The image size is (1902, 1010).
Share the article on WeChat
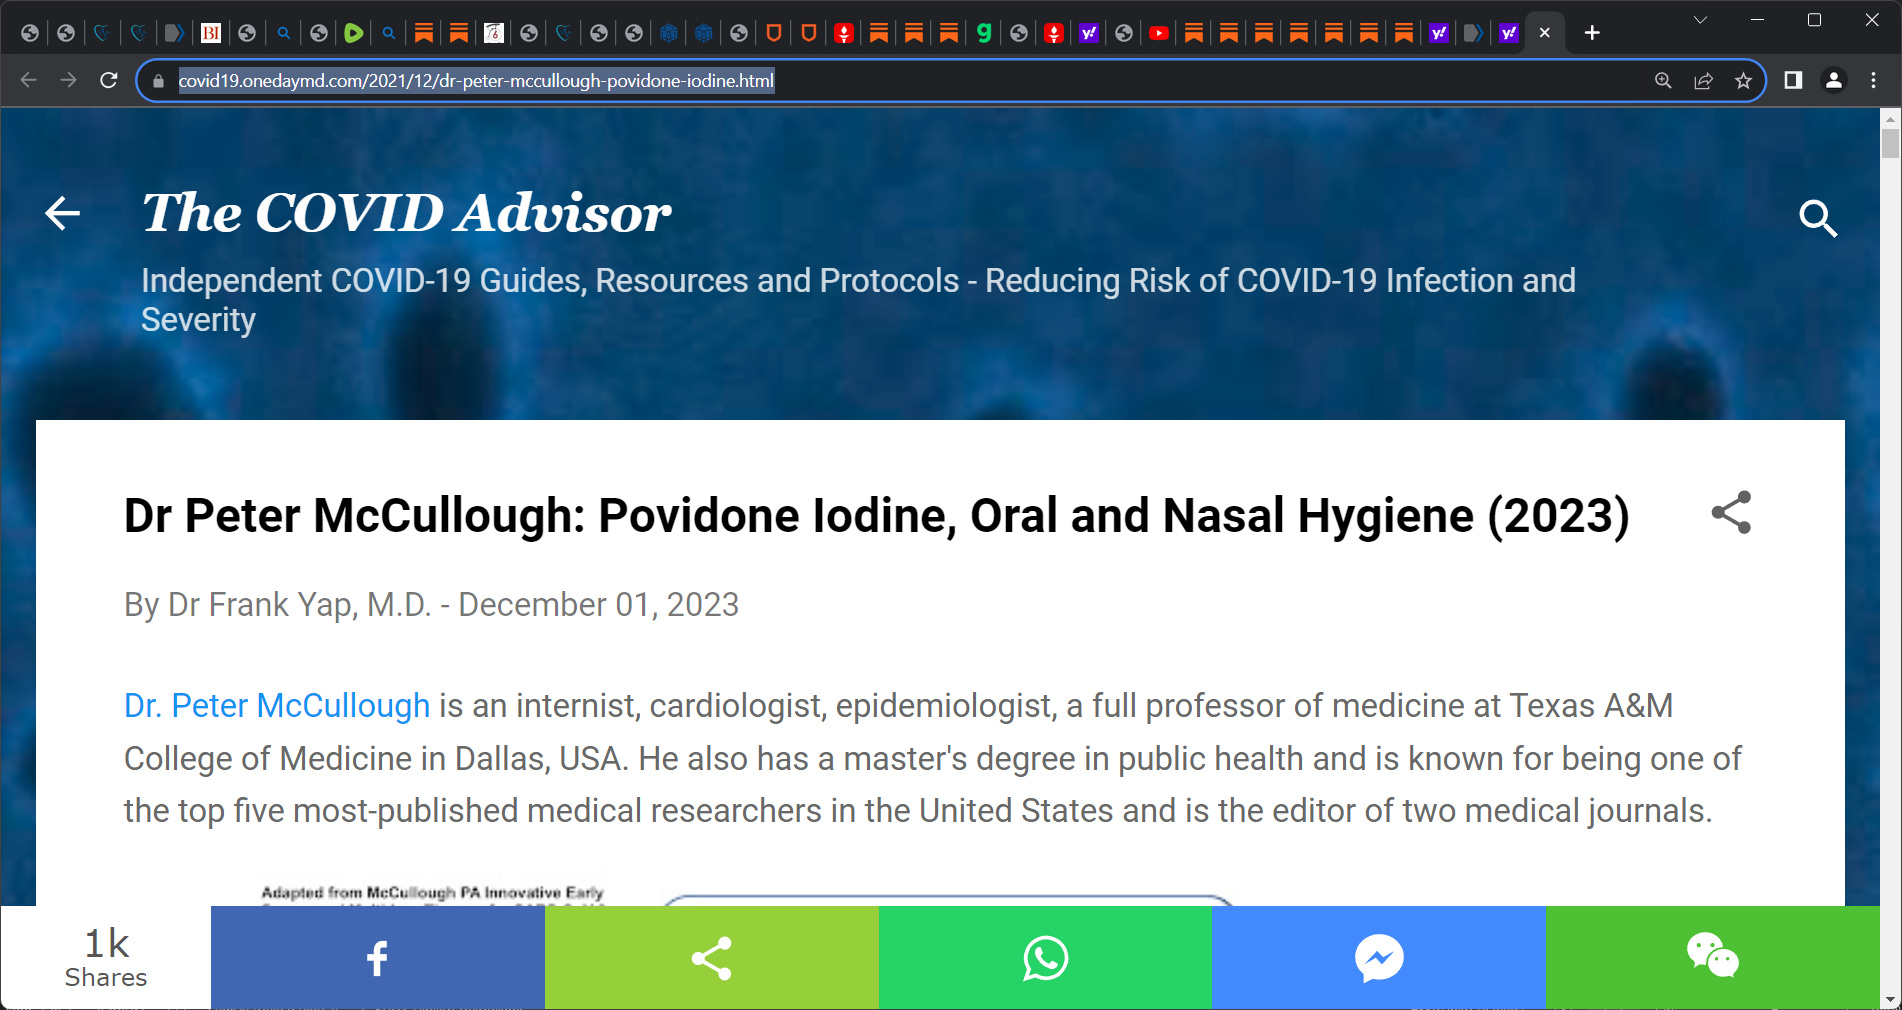pyautogui.click(x=1712, y=958)
